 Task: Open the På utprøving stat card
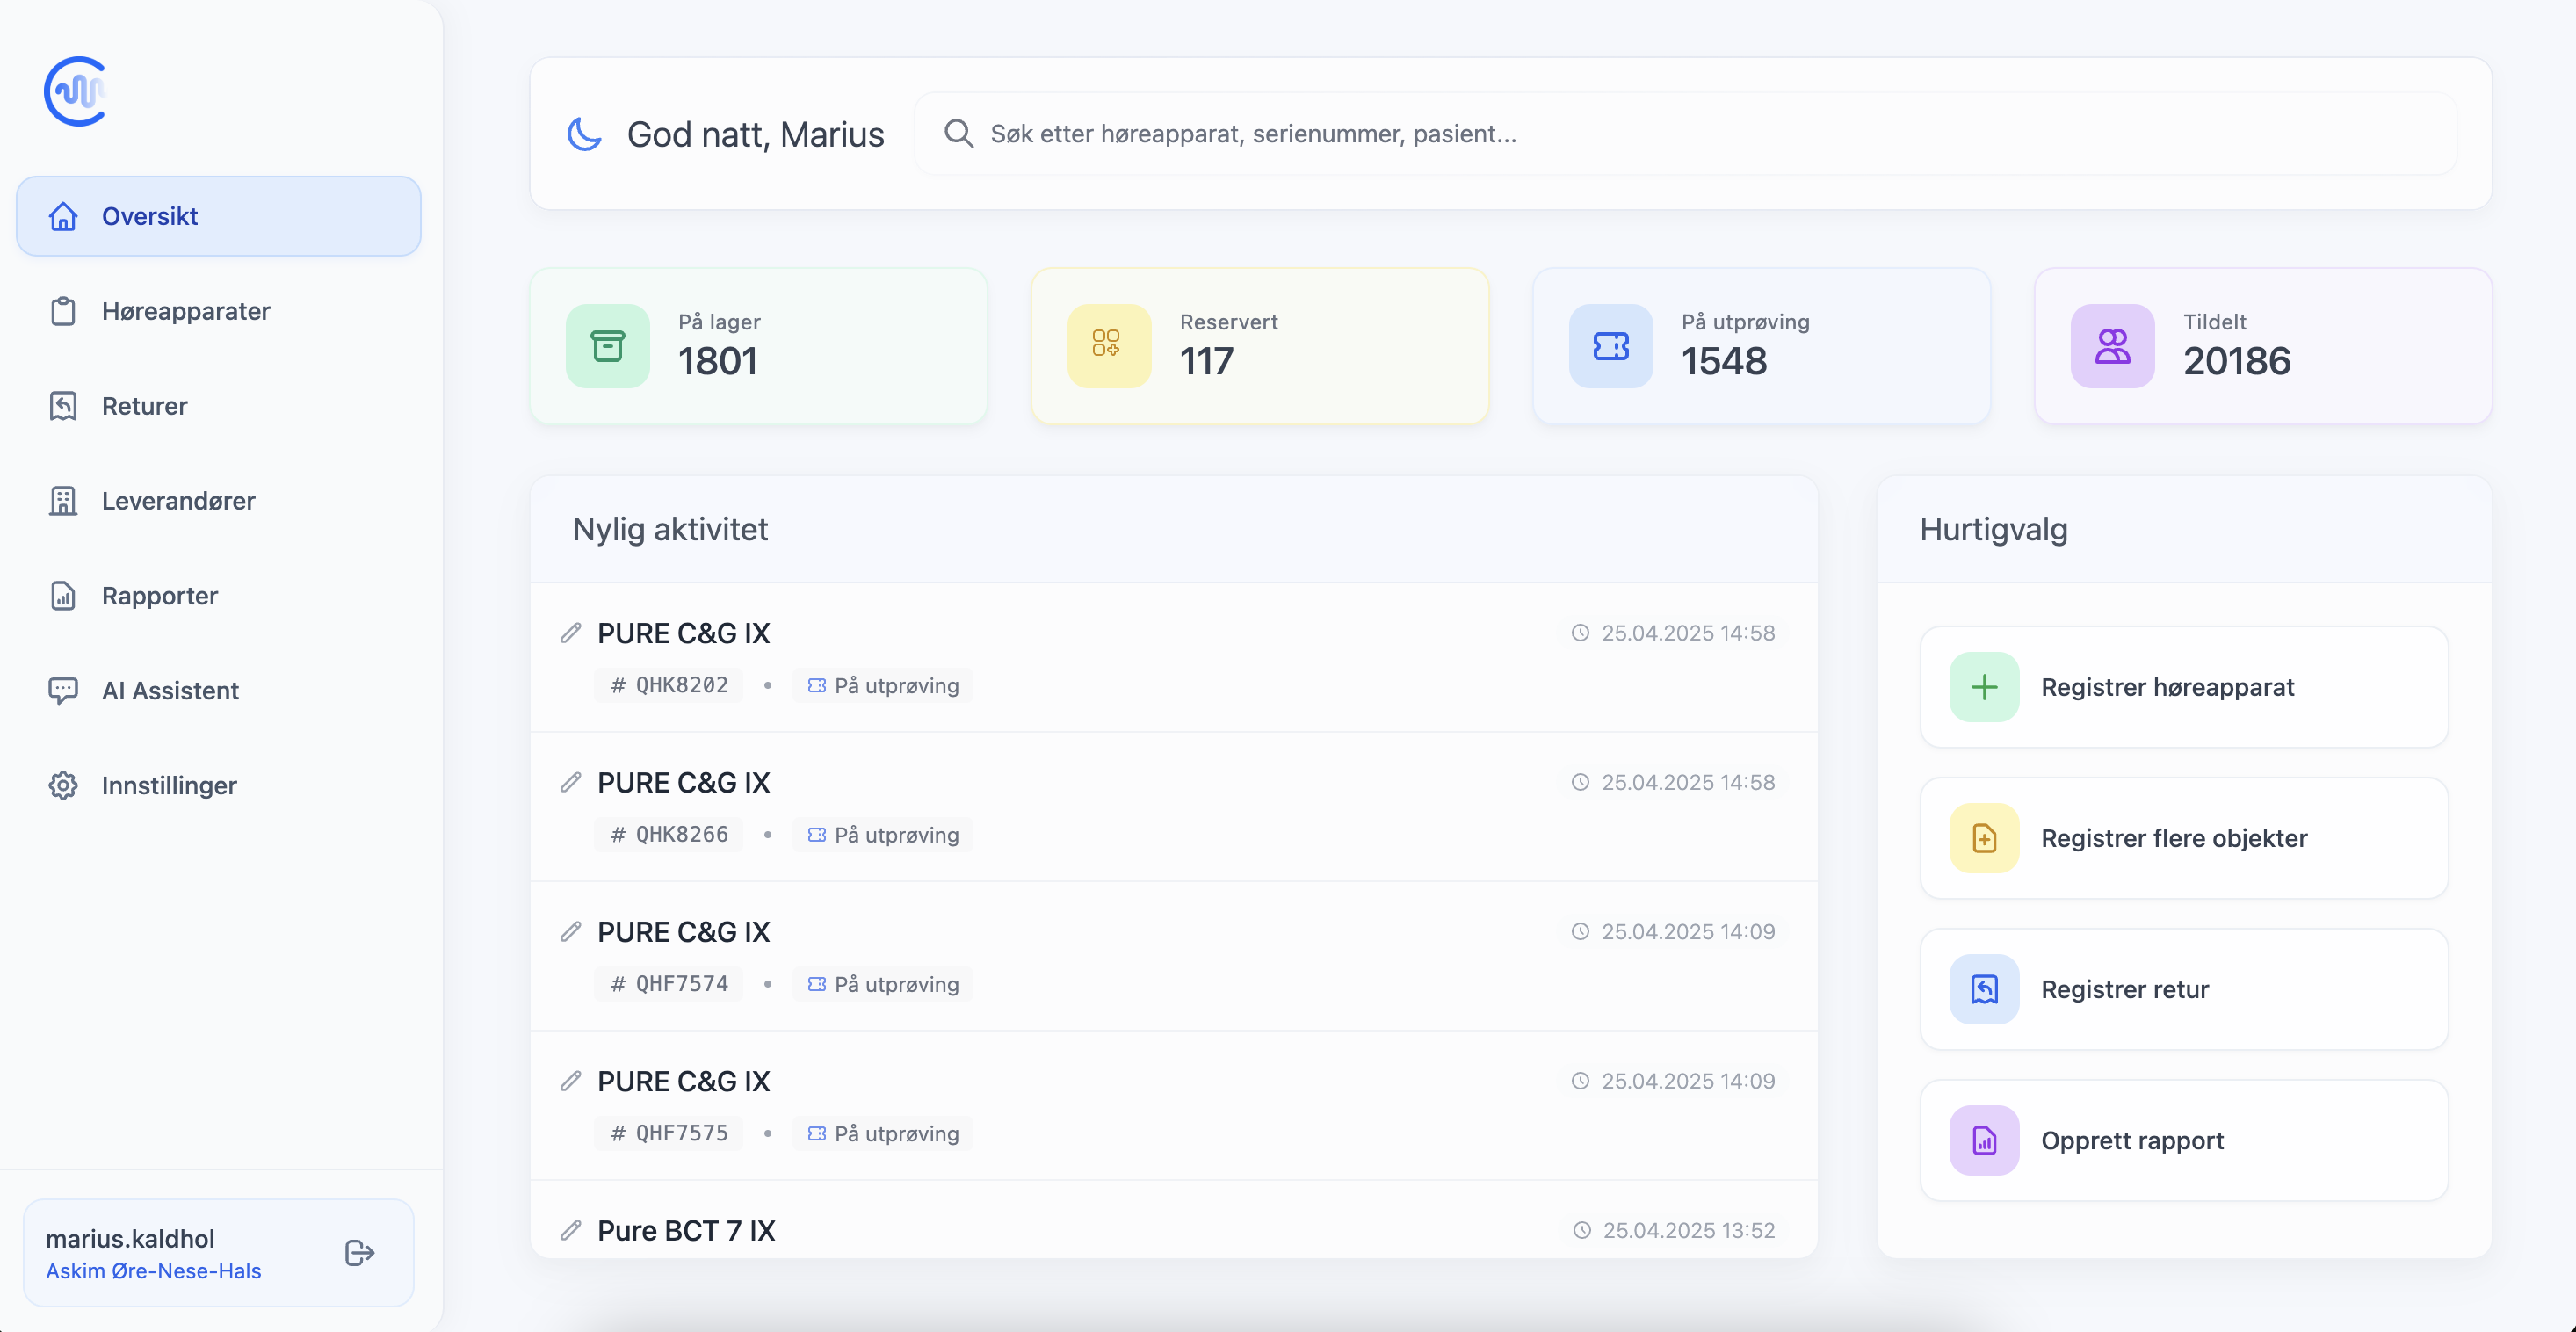(1762, 346)
